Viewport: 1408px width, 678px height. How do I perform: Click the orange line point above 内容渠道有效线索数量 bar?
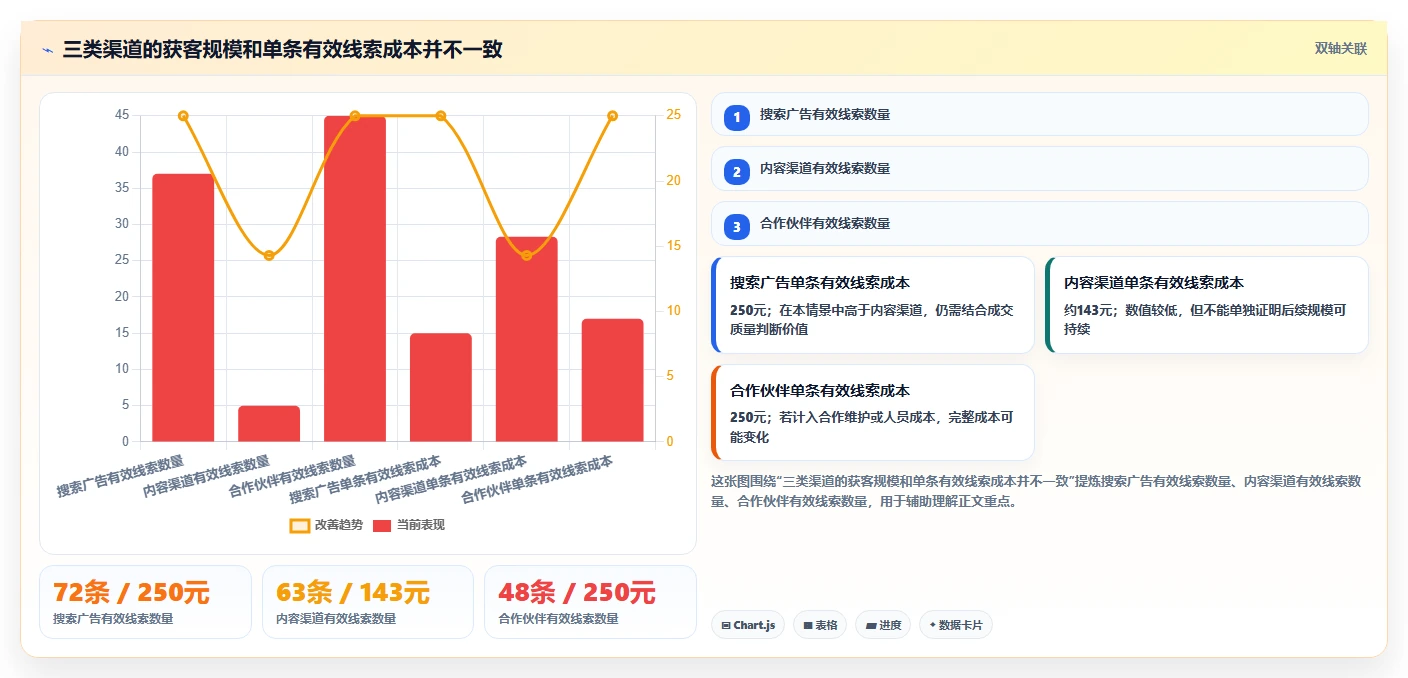[x=269, y=256]
